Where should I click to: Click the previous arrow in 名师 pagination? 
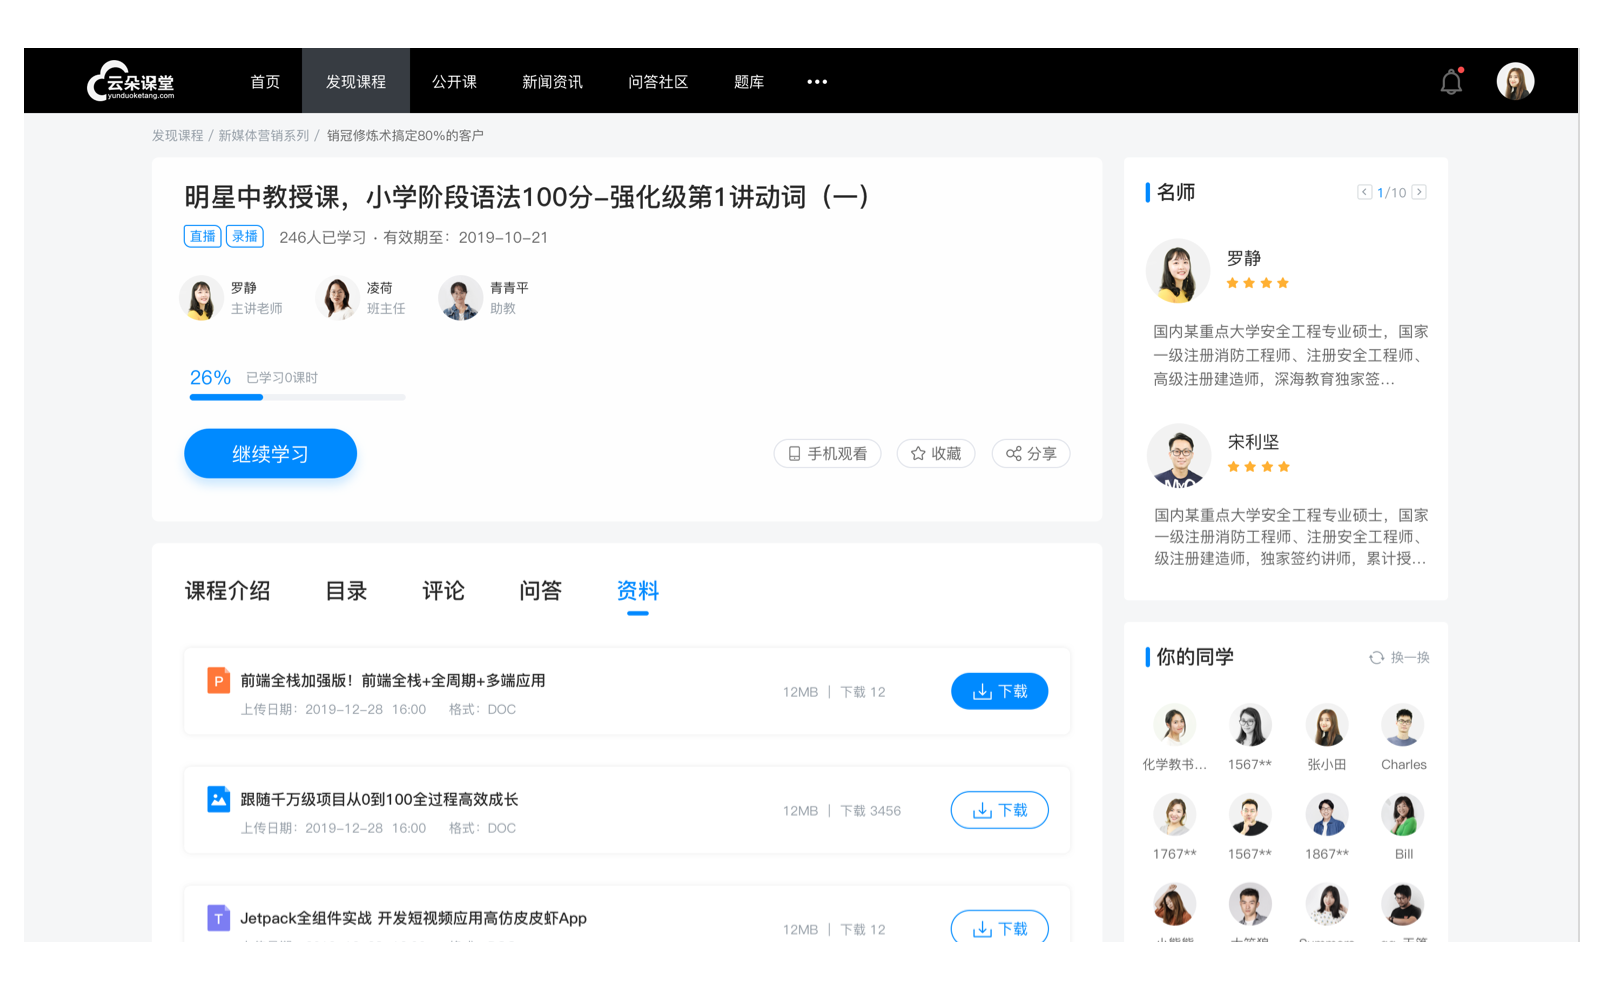coord(1364,191)
